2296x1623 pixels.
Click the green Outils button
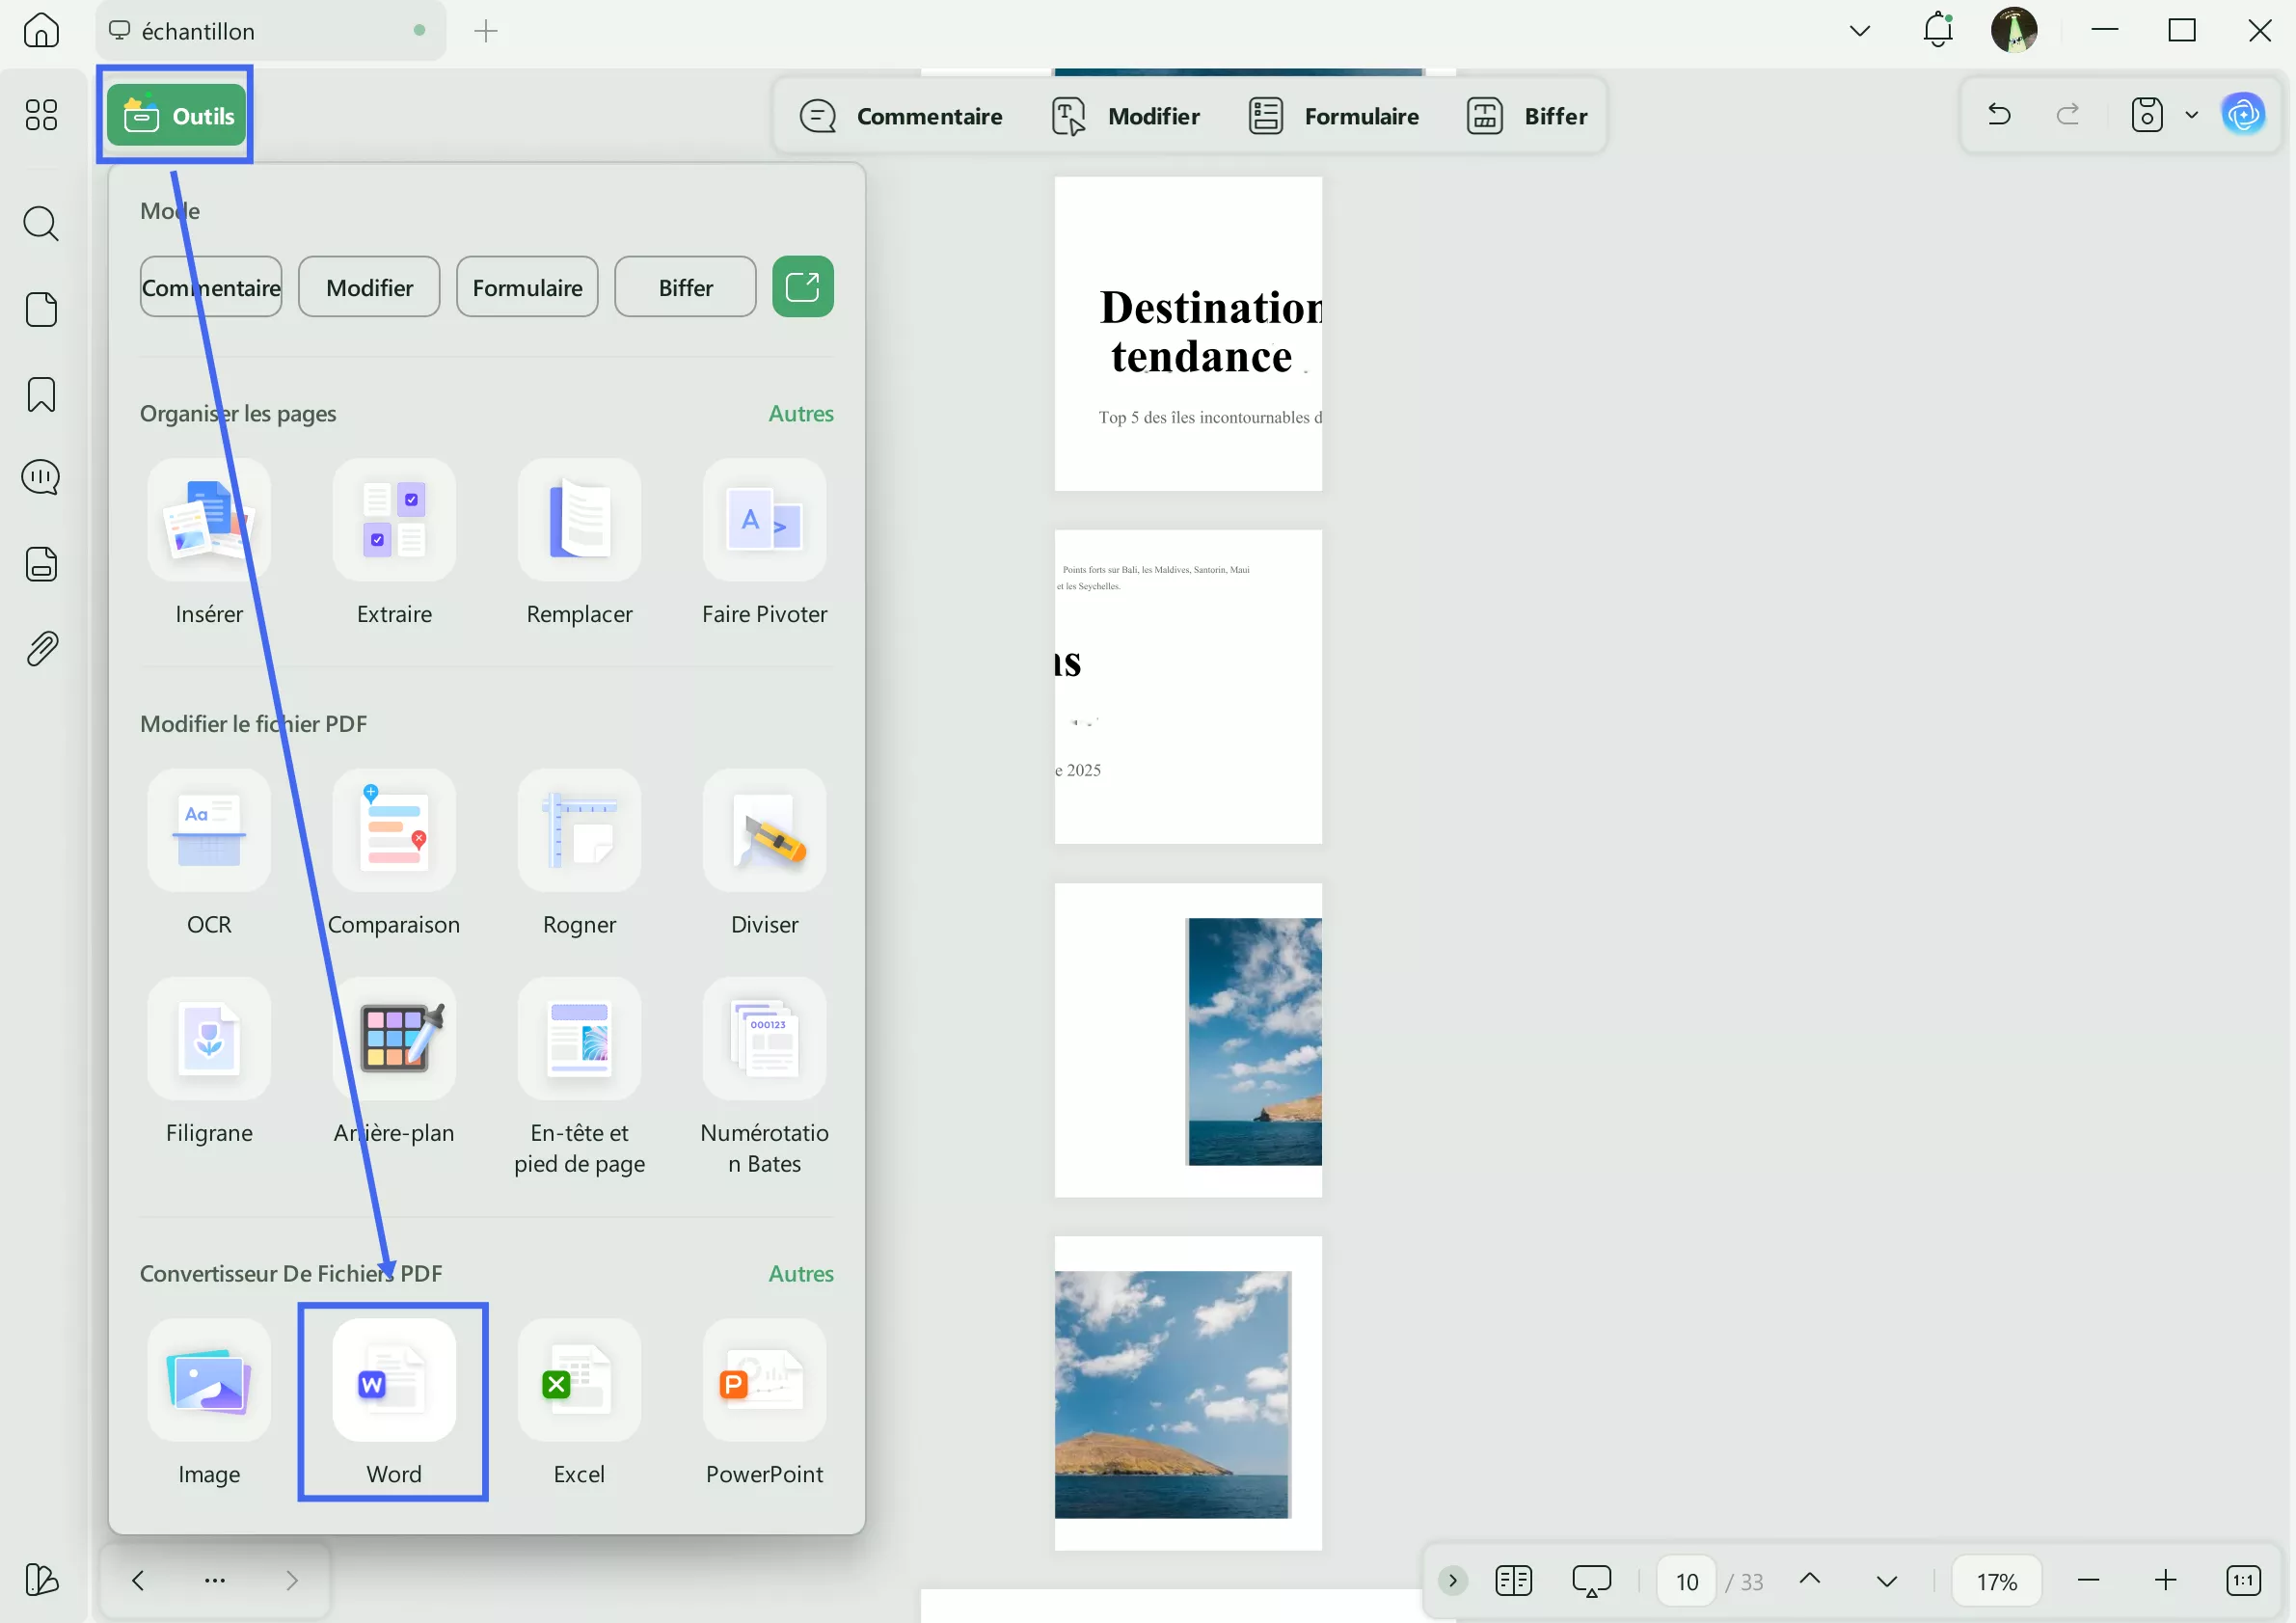[x=177, y=116]
